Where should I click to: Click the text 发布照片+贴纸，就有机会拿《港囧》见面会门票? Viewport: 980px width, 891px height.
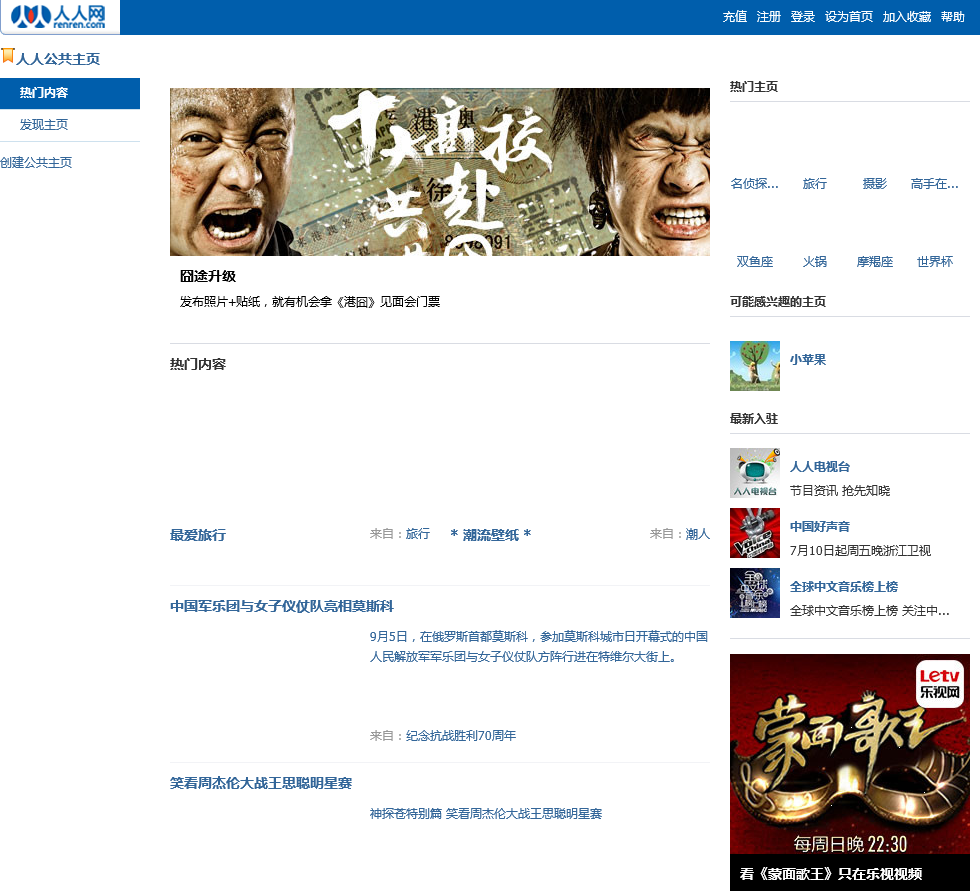(310, 302)
